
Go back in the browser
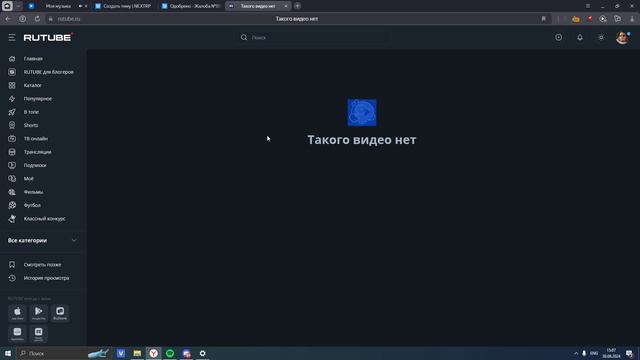pyautogui.click(x=8, y=19)
